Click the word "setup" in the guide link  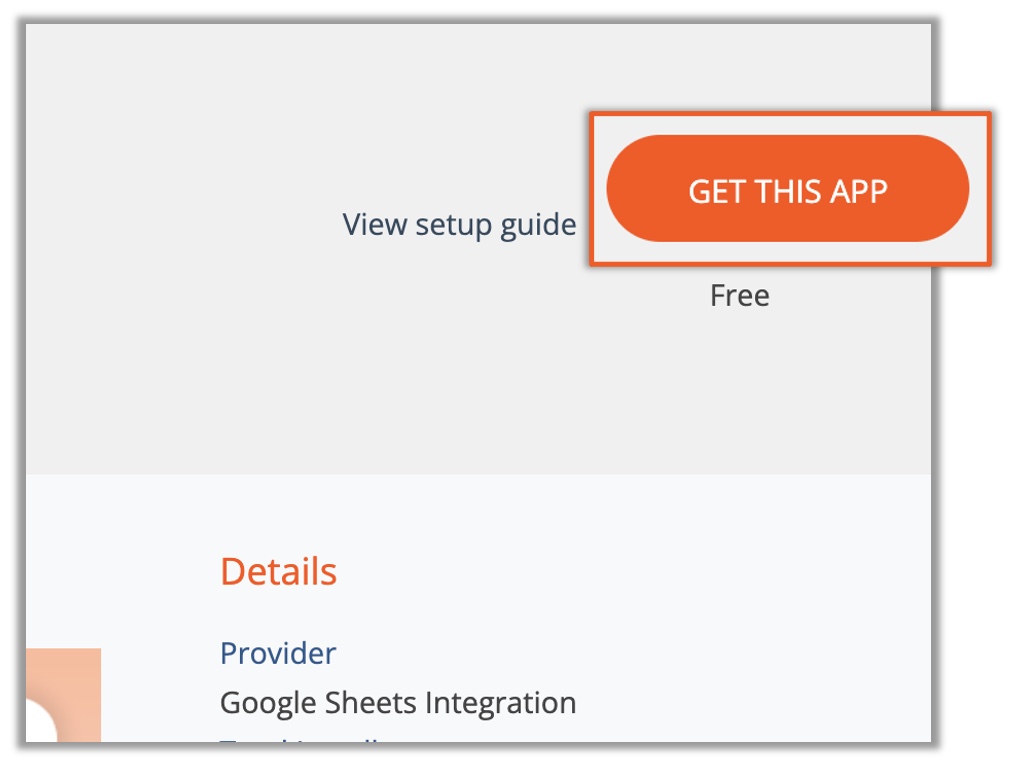tap(453, 226)
